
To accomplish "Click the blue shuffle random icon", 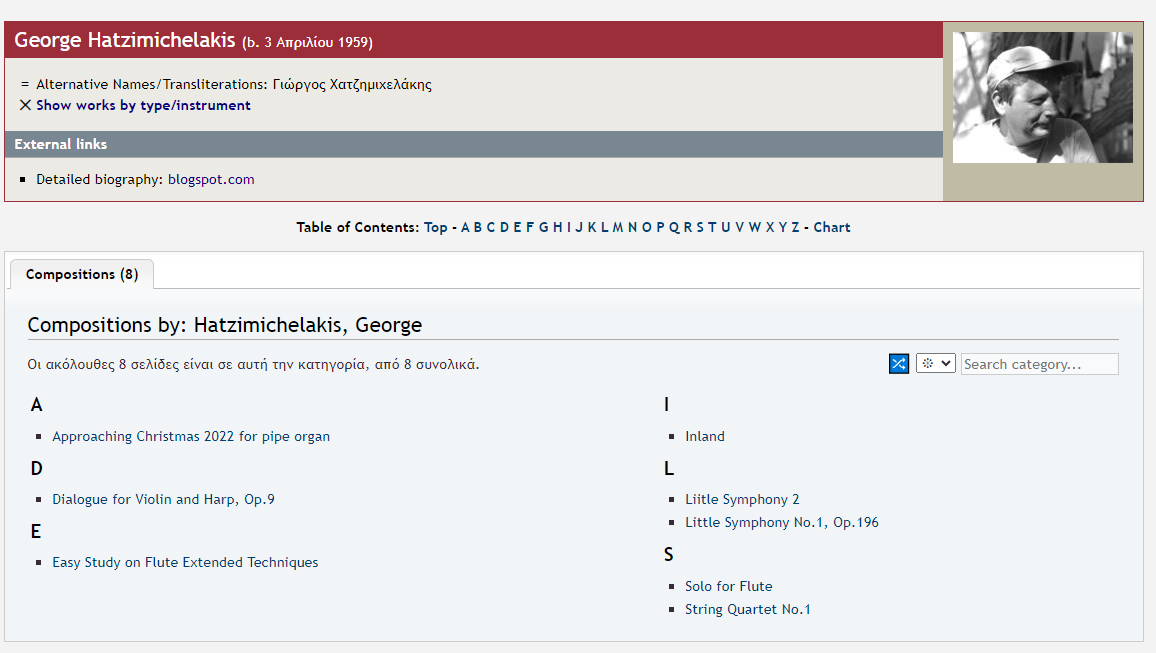I will pos(899,363).
